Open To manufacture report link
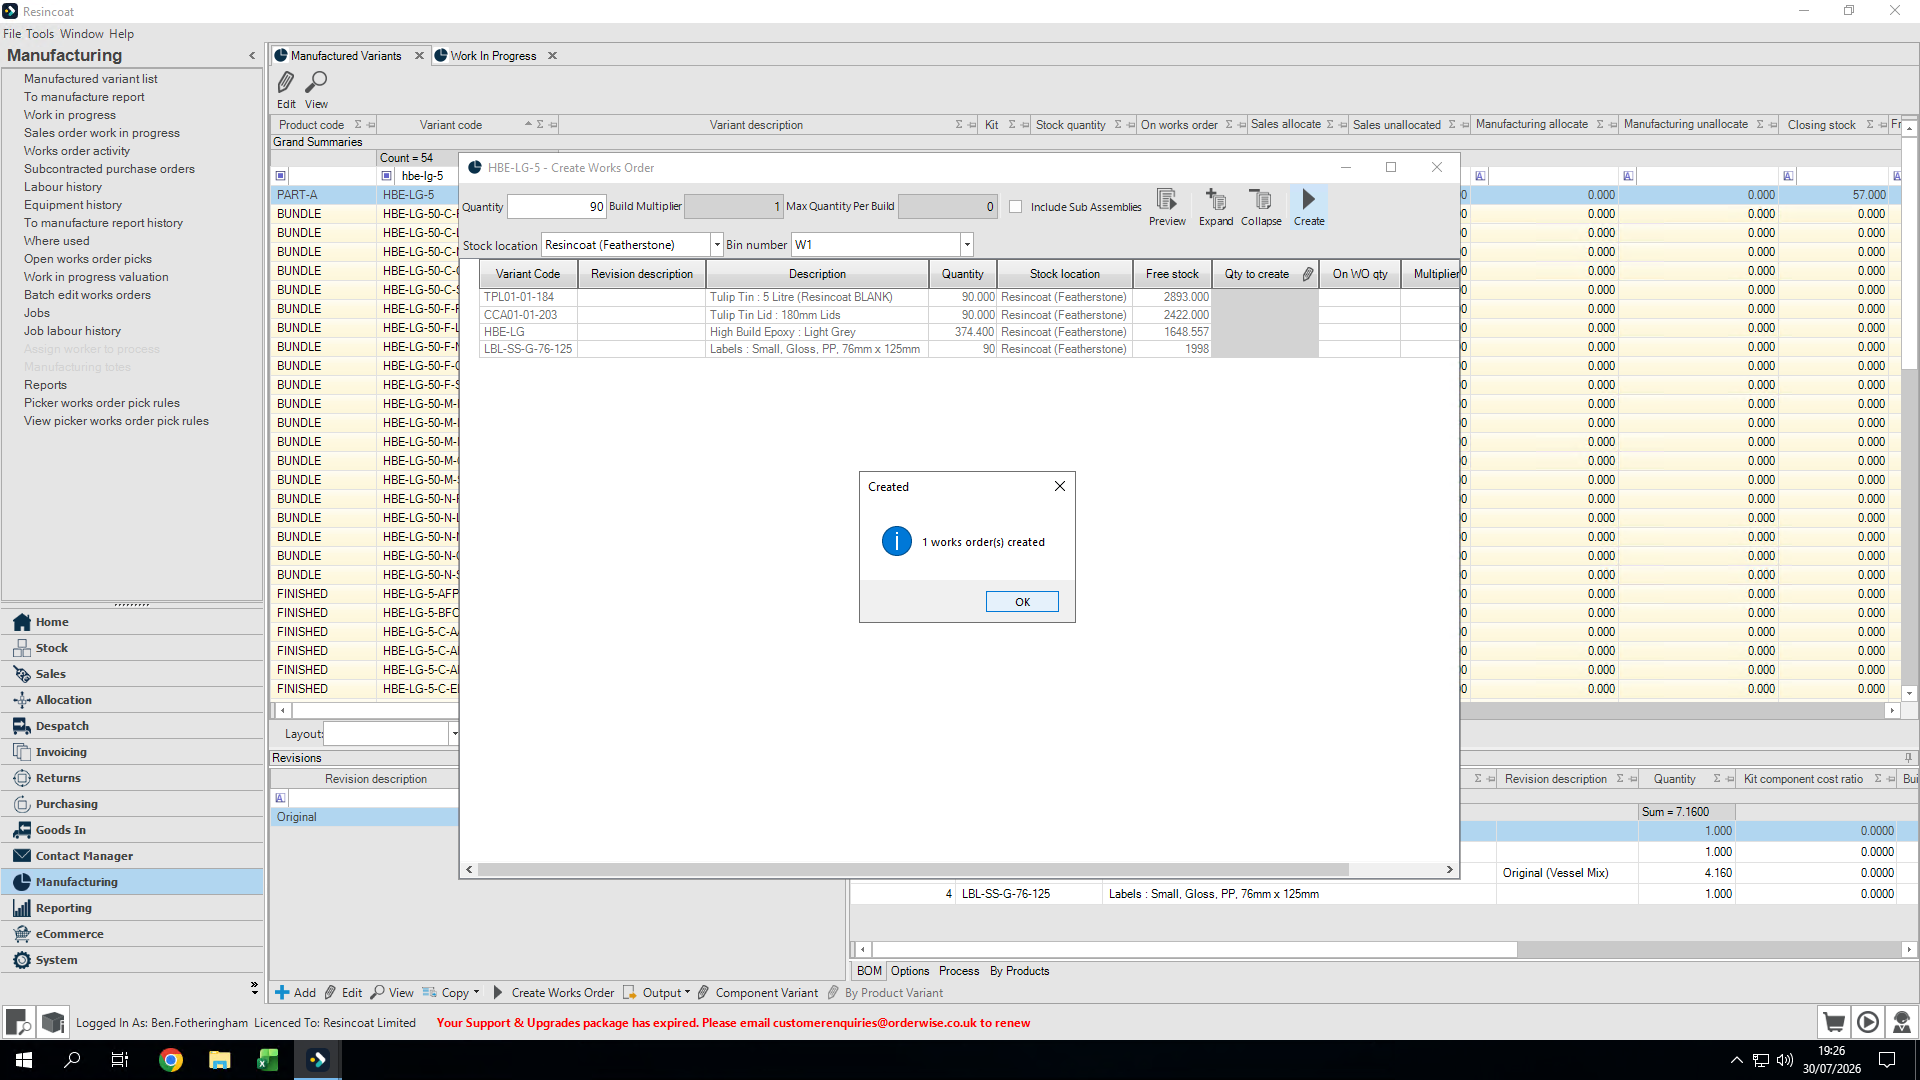Screen dimensions: 1920x1080 pyautogui.click(x=84, y=97)
